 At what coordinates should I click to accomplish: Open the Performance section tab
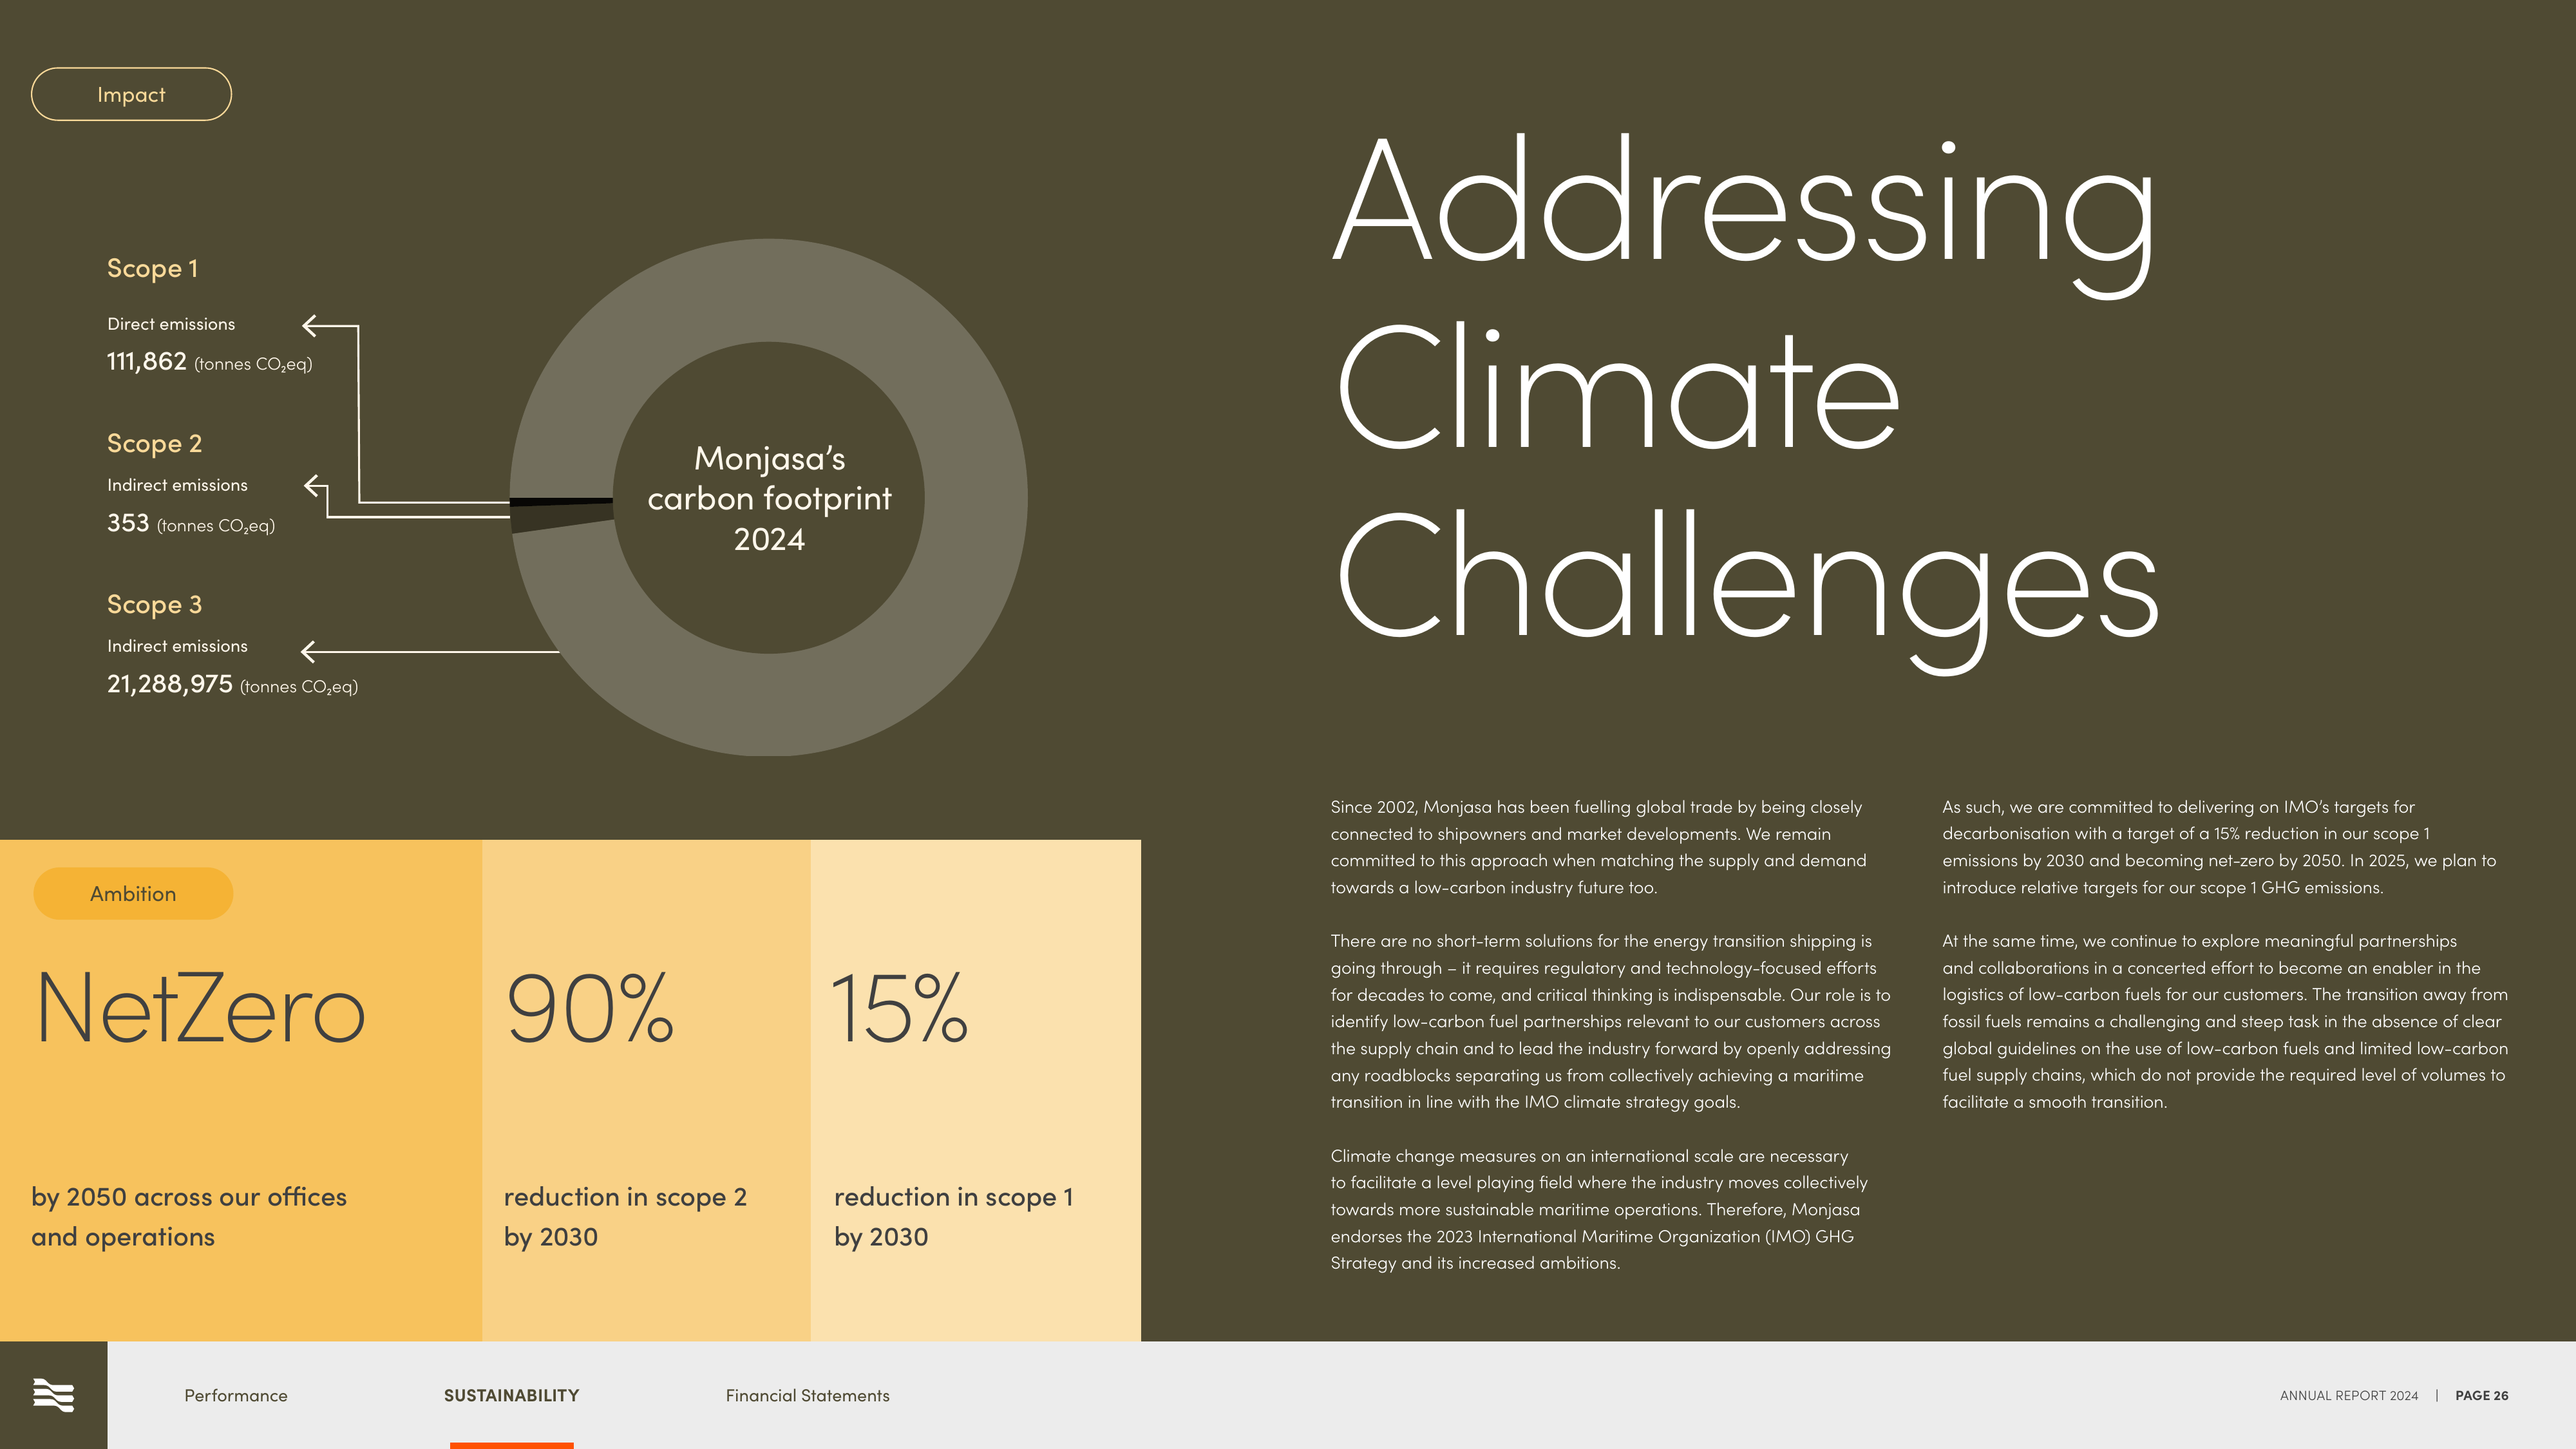[236, 1395]
